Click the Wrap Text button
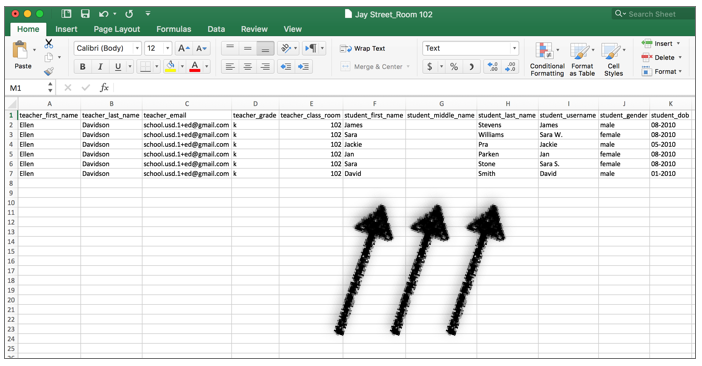This screenshot has width=702, height=366. coord(363,48)
